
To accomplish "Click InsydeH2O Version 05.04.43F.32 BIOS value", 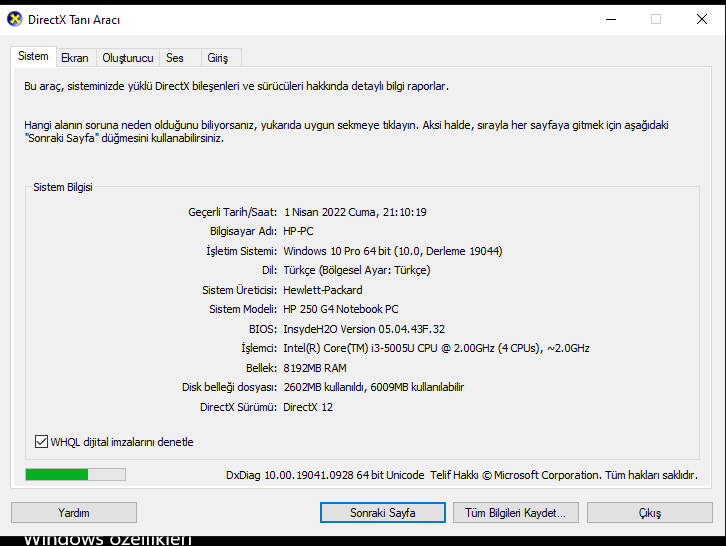I will tap(364, 329).
